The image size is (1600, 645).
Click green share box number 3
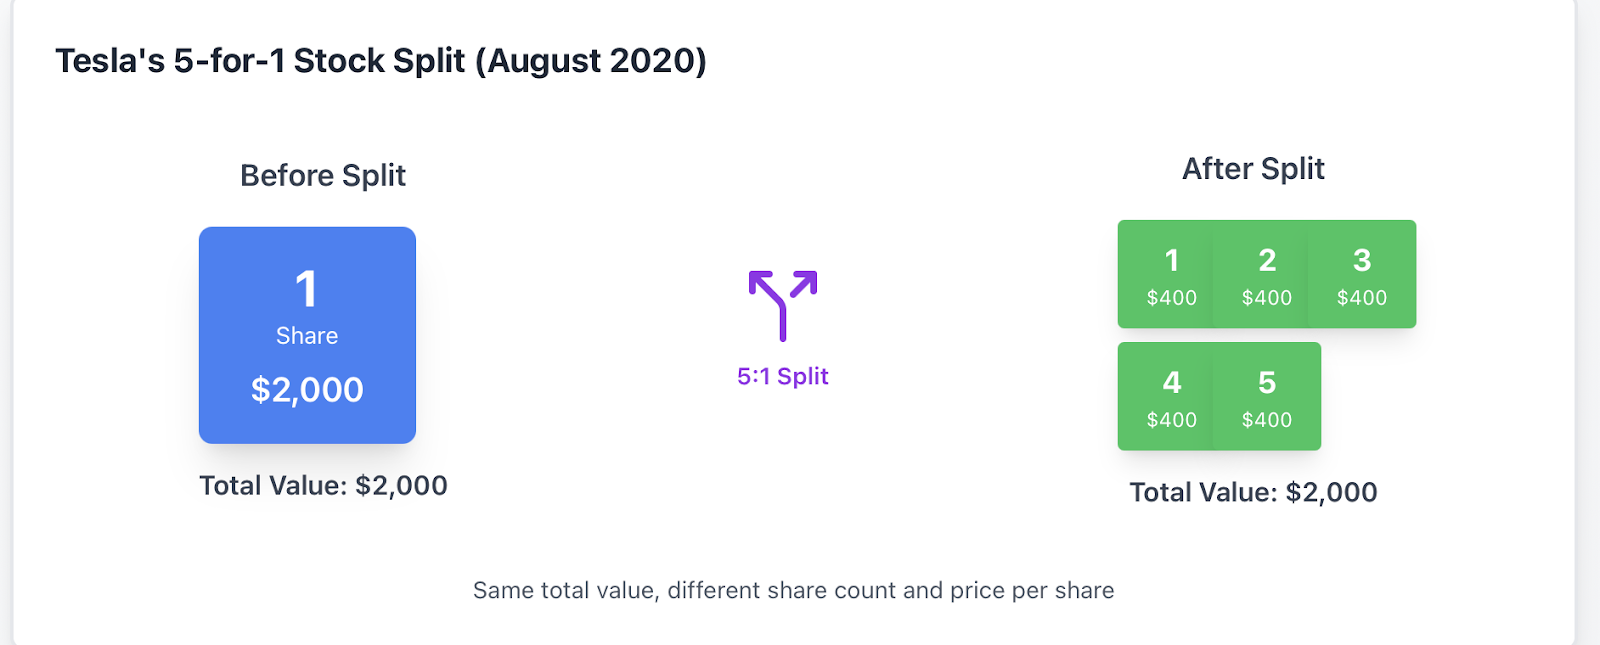(x=1362, y=274)
